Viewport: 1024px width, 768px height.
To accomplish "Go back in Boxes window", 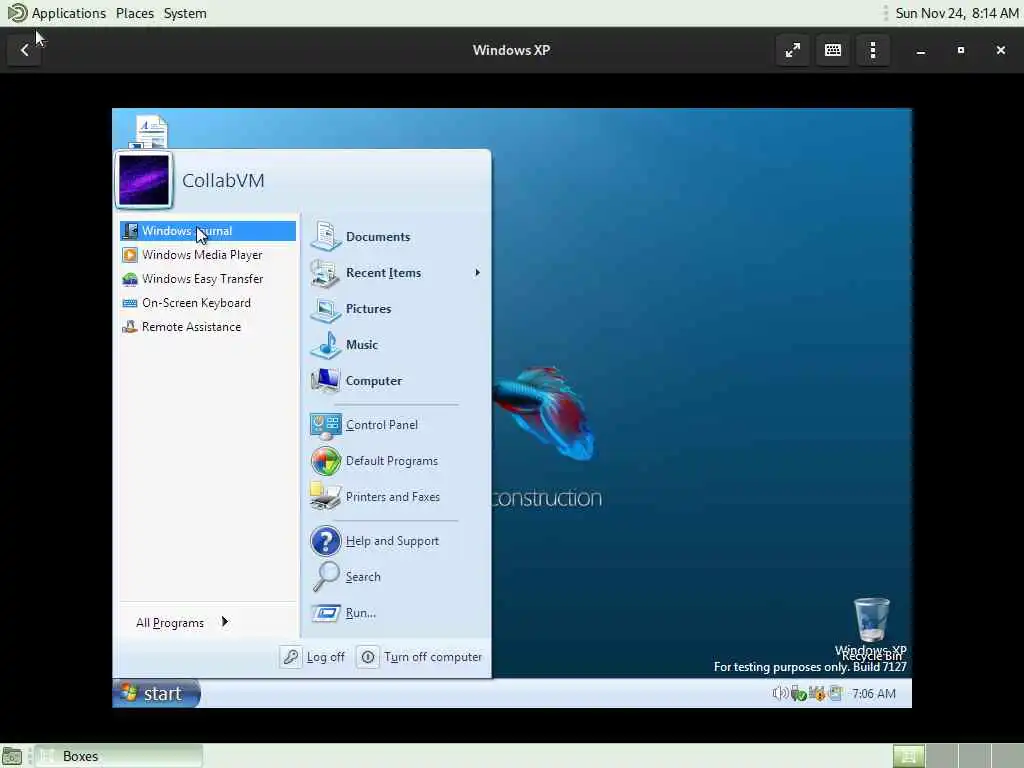I will point(24,50).
